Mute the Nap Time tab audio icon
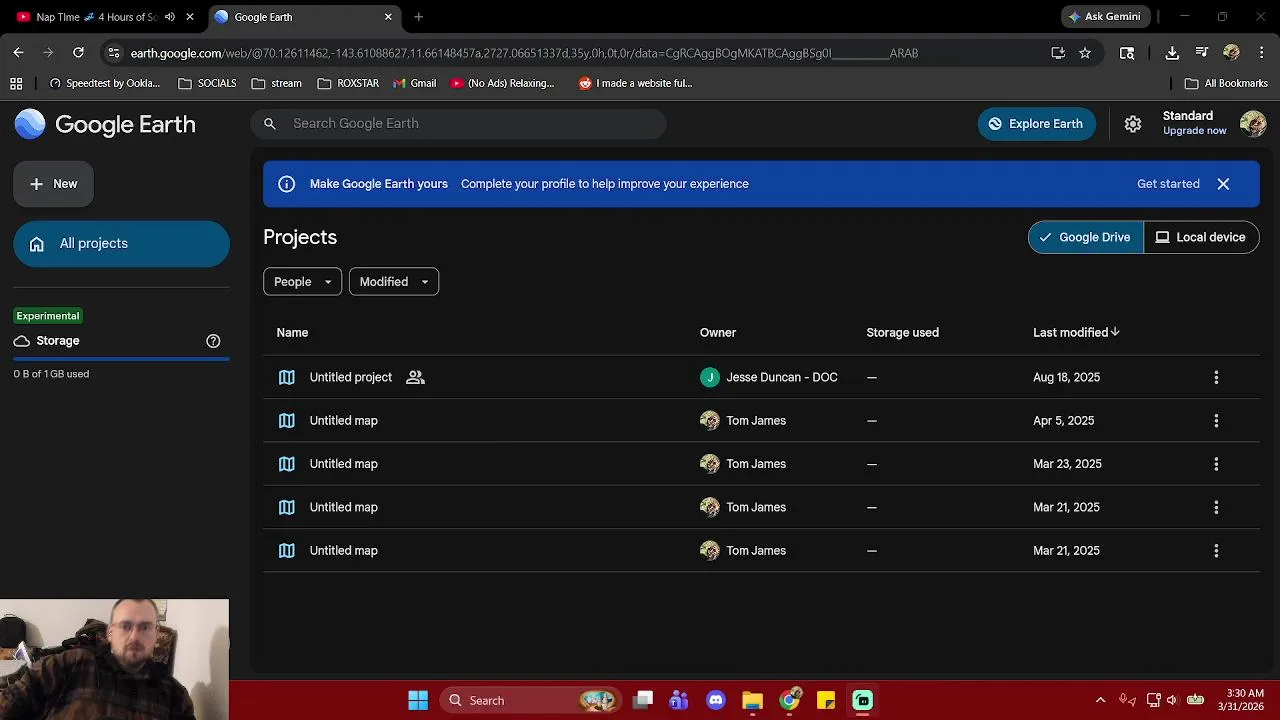 coord(170,17)
